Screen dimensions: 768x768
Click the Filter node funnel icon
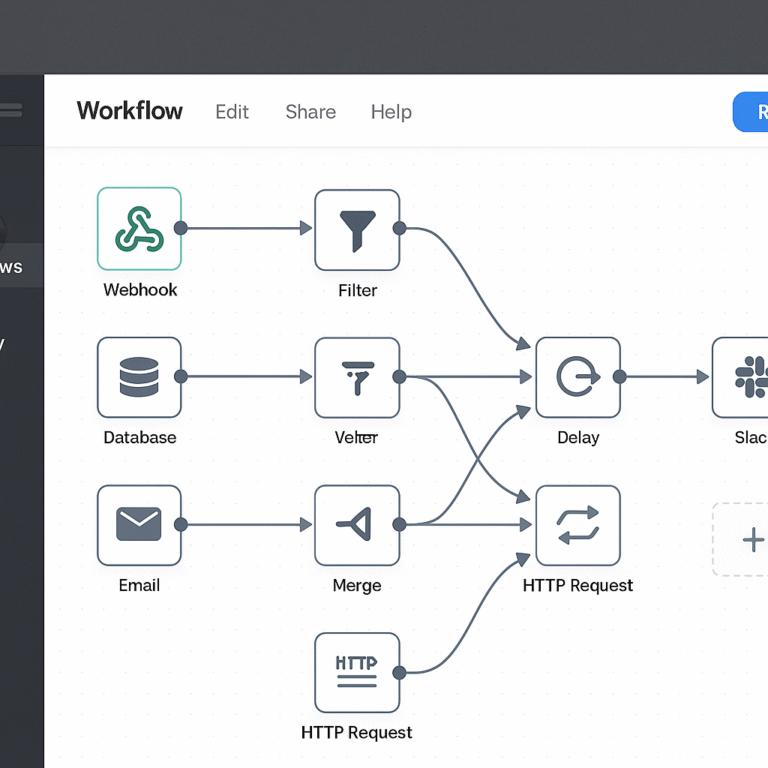[x=357, y=230]
